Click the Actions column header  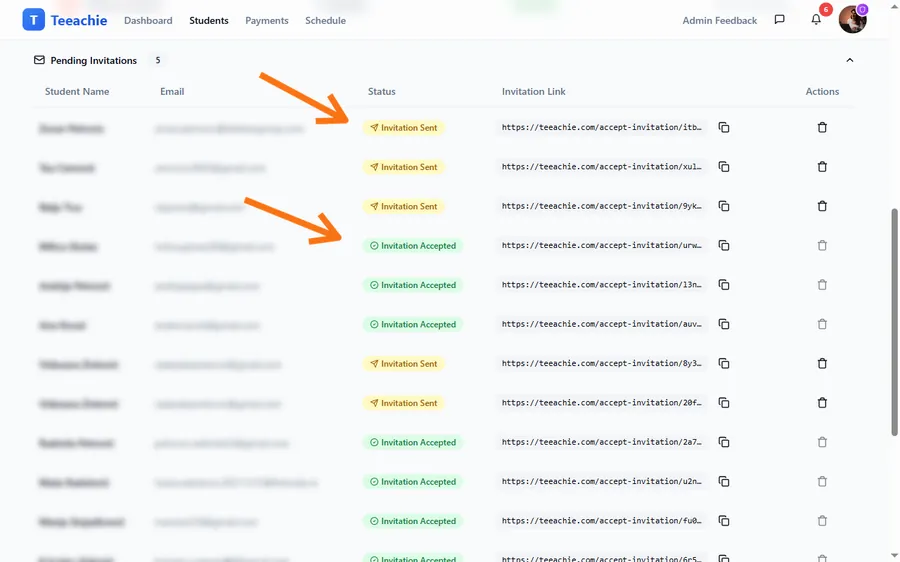822,91
